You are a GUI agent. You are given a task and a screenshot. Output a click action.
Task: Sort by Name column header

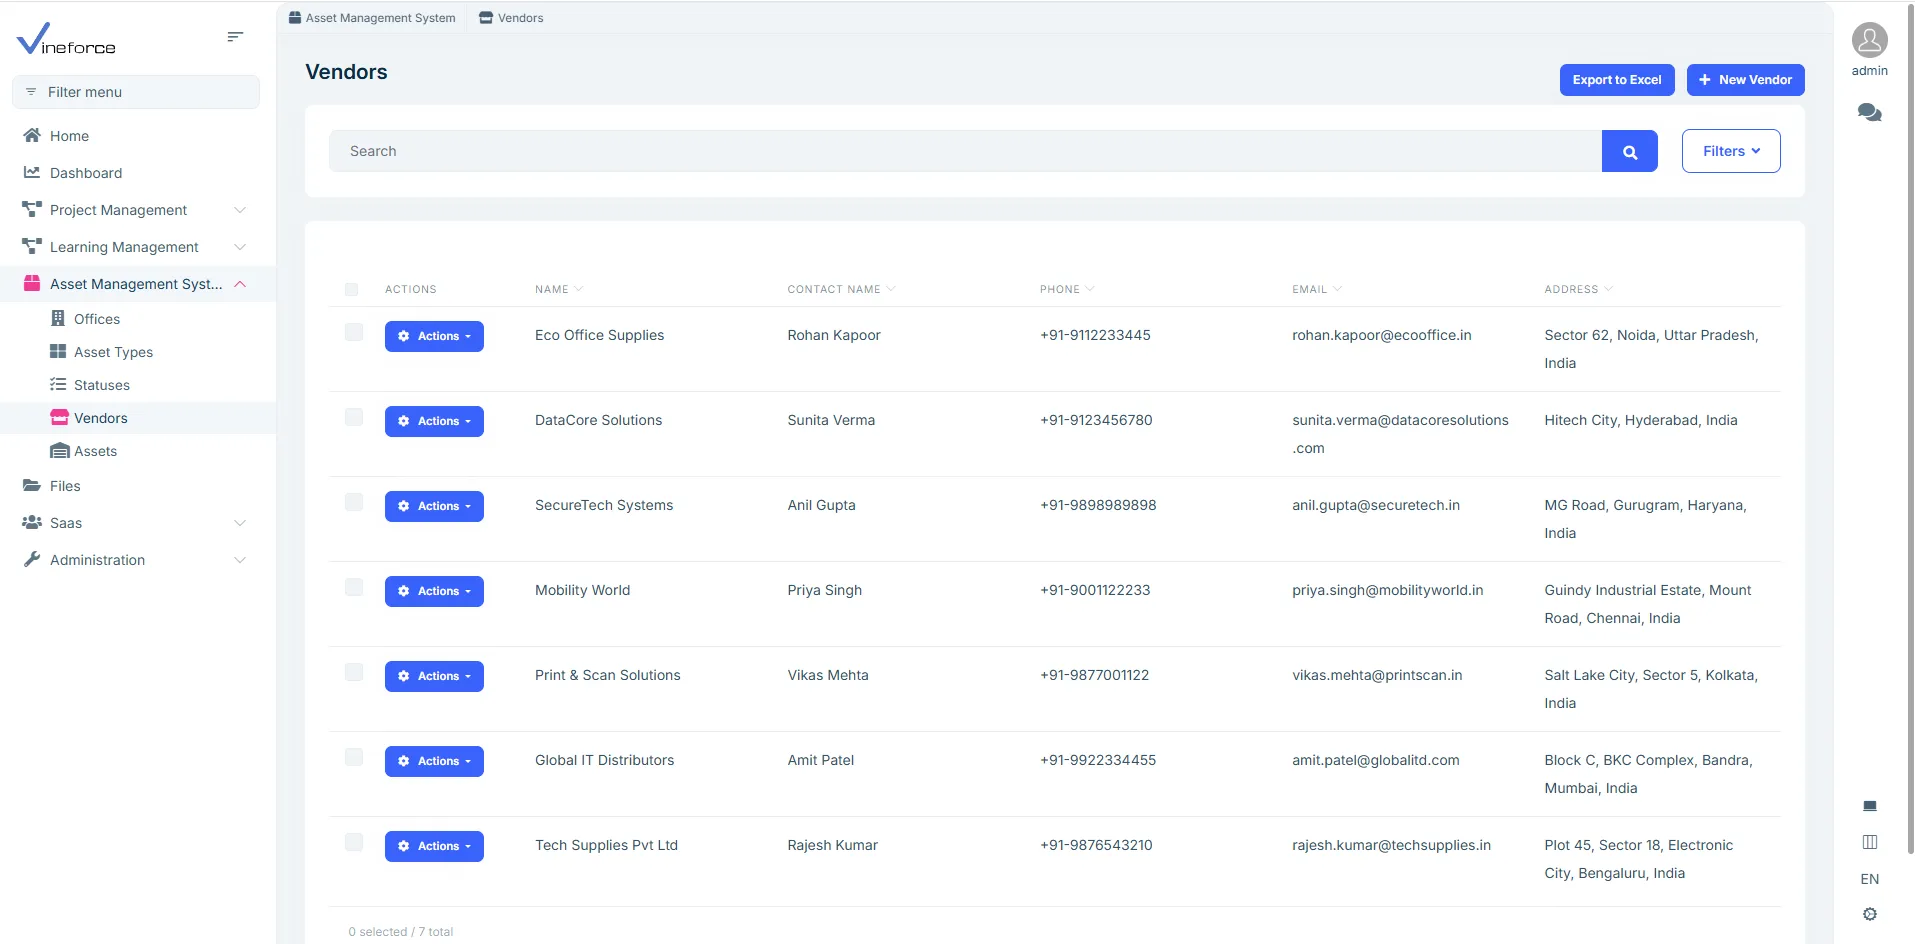(x=558, y=289)
